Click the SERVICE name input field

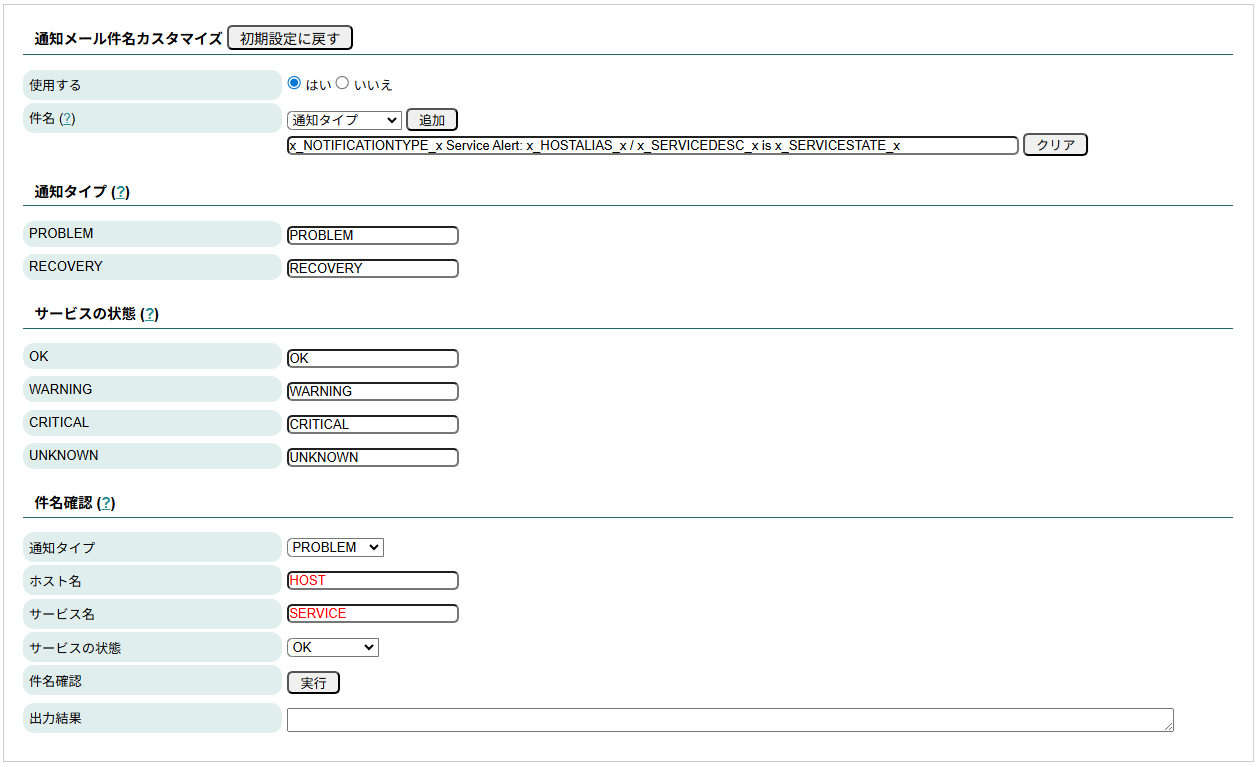[372, 613]
